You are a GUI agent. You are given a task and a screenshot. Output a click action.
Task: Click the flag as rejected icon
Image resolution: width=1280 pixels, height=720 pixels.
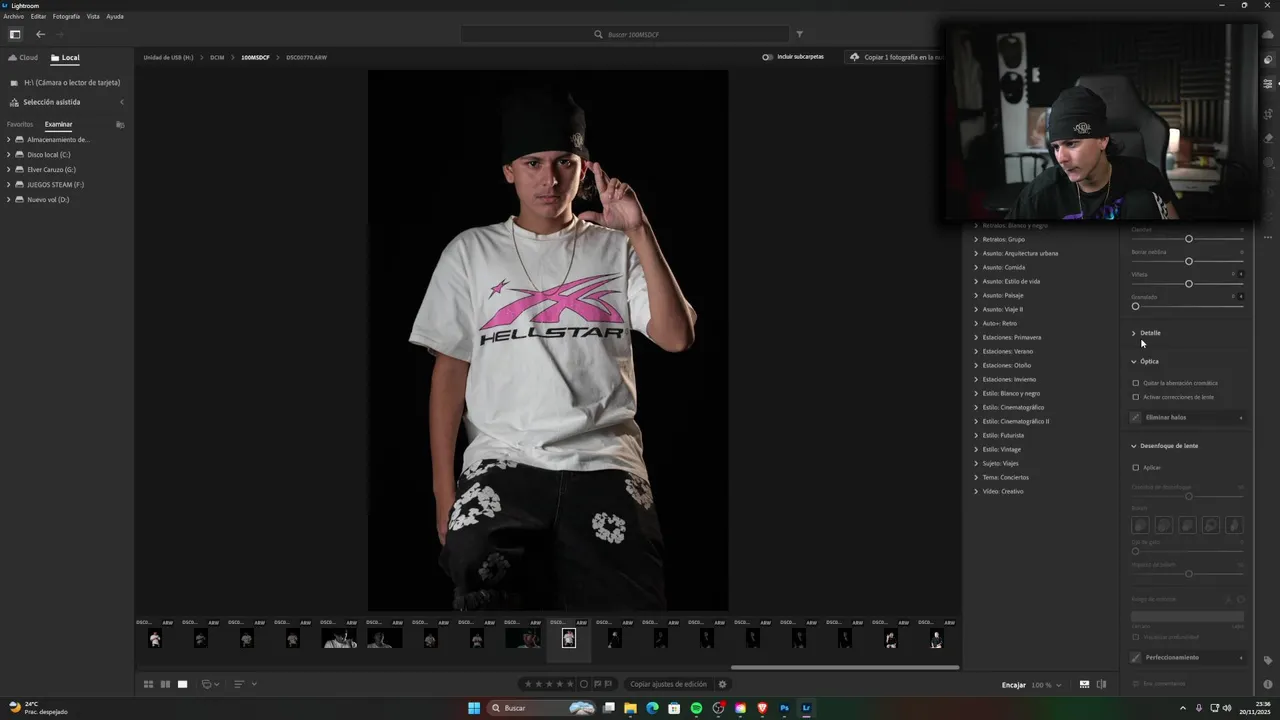(609, 684)
